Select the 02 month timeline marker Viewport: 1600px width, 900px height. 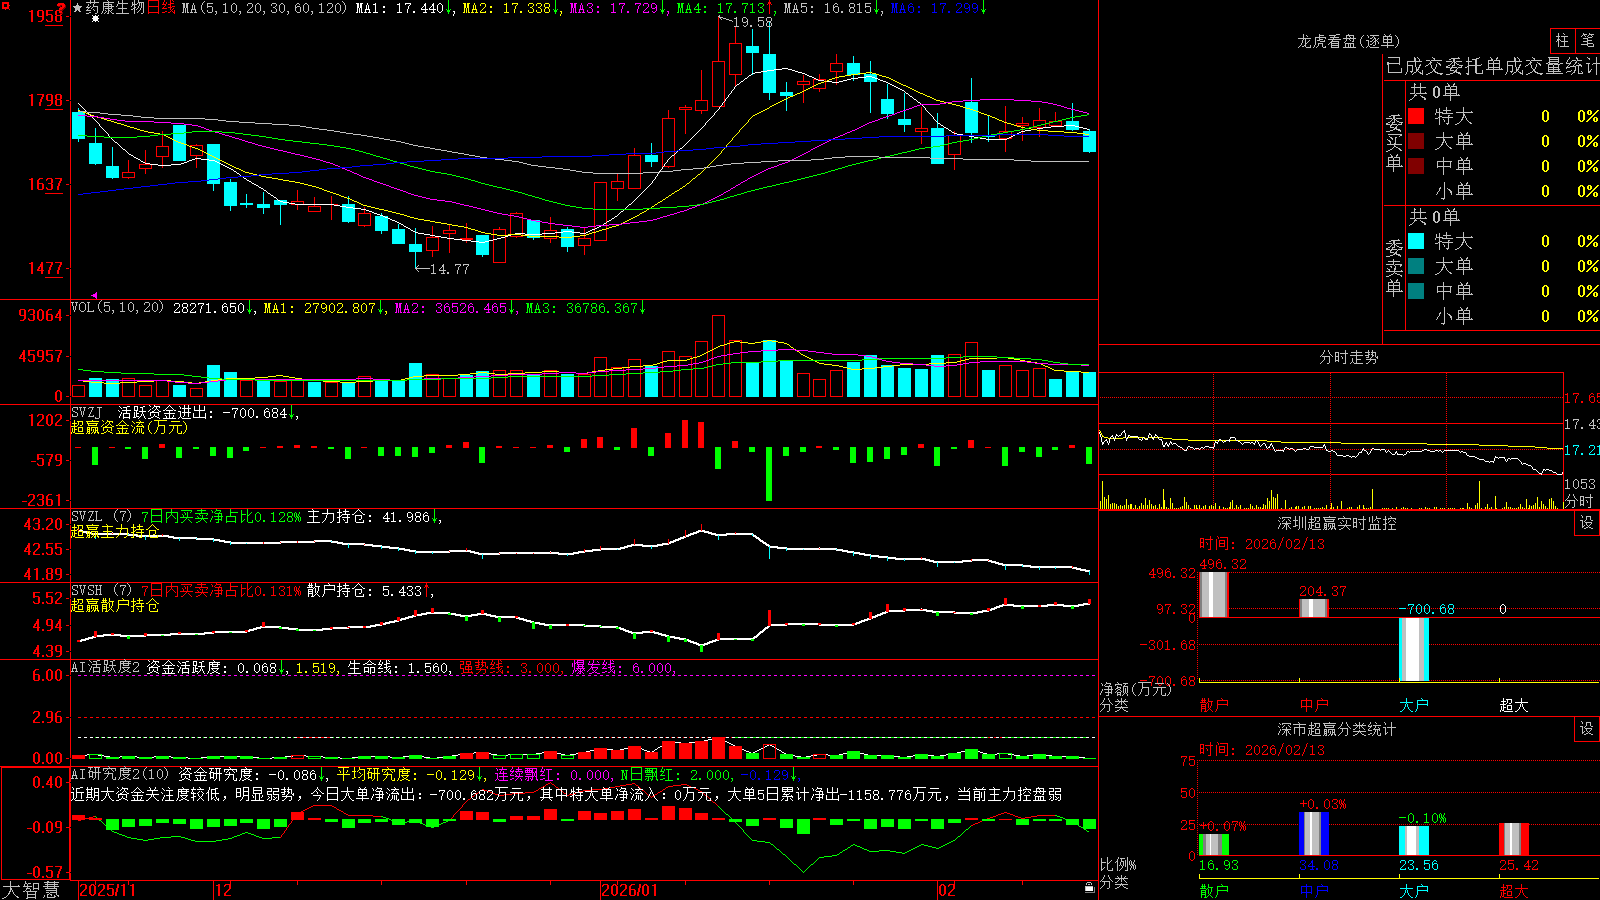pos(947,890)
